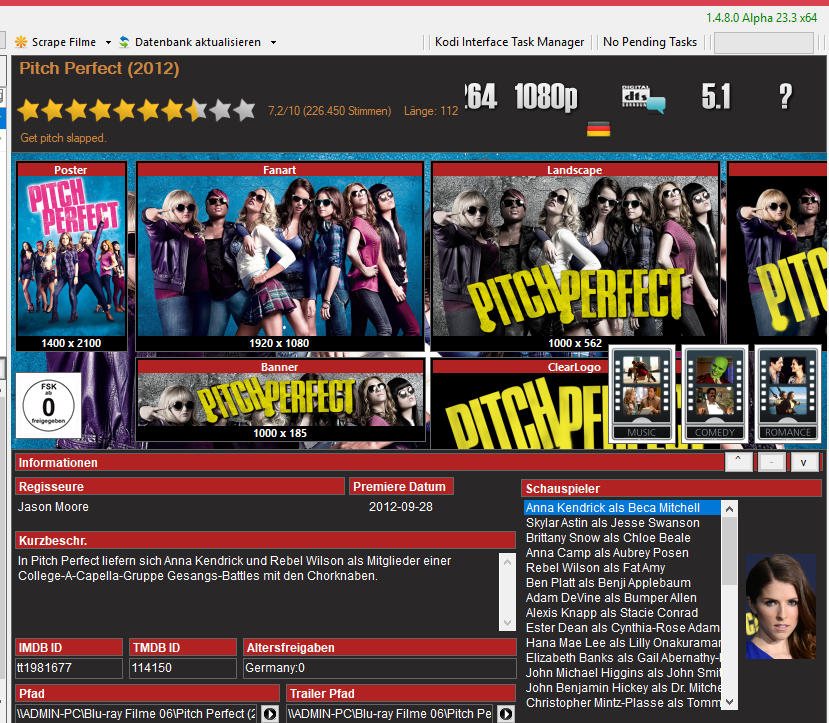The image size is (829, 723).
Task: Click the Trailer Pfad text field
Action: point(389,713)
